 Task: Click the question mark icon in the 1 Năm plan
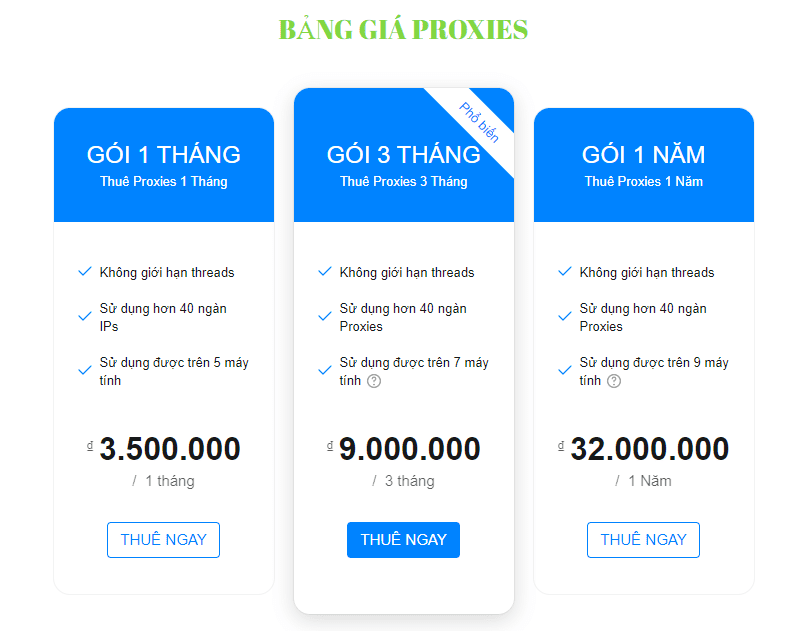(x=614, y=381)
